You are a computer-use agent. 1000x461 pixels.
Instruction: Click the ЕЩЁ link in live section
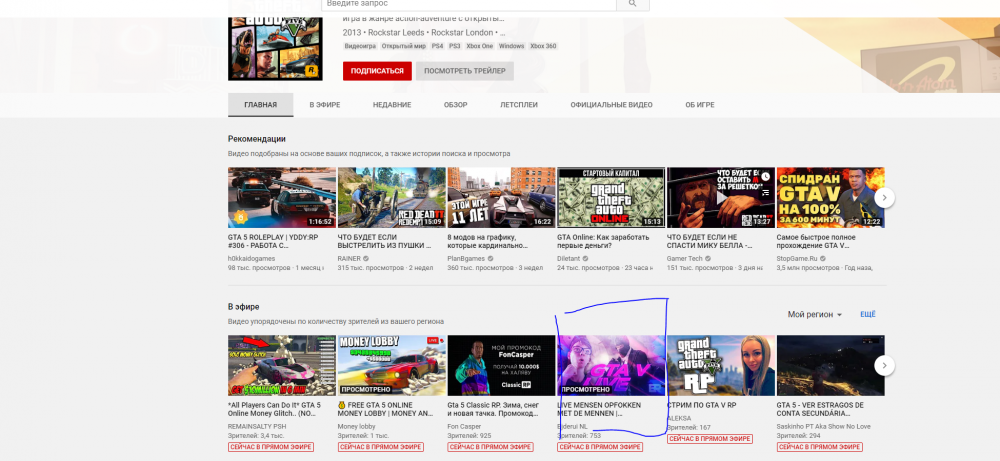click(867, 314)
